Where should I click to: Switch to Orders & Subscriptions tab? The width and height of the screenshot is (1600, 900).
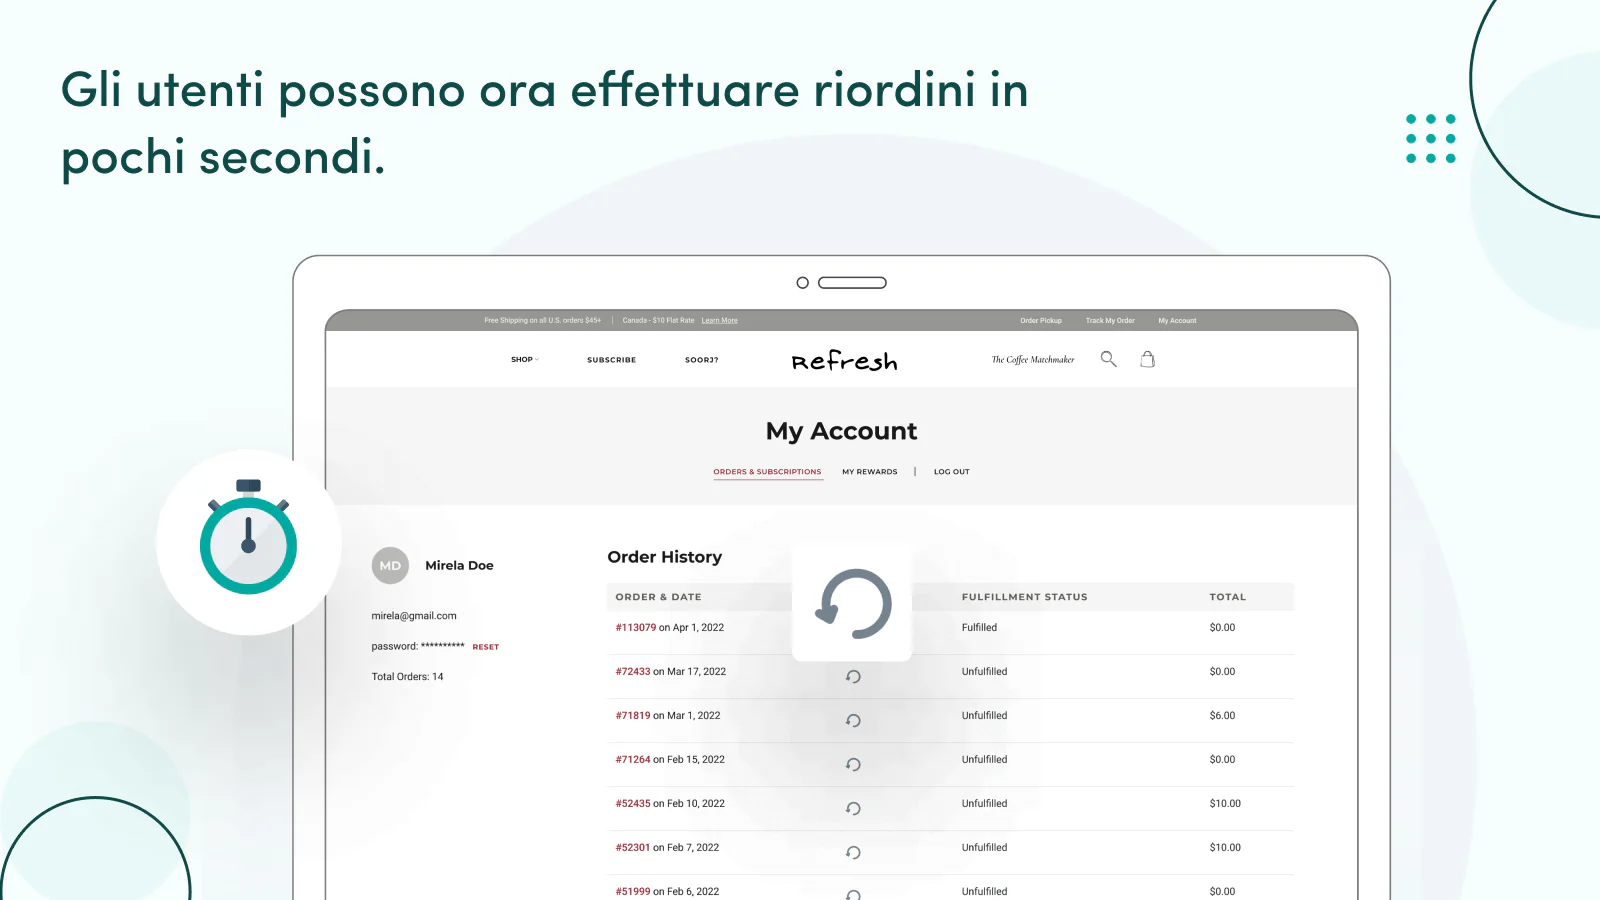(767, 472)
